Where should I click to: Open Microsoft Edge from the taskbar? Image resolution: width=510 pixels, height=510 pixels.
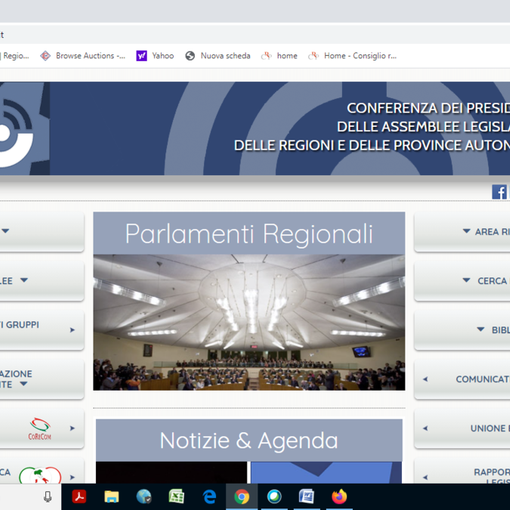coord(209,497)
